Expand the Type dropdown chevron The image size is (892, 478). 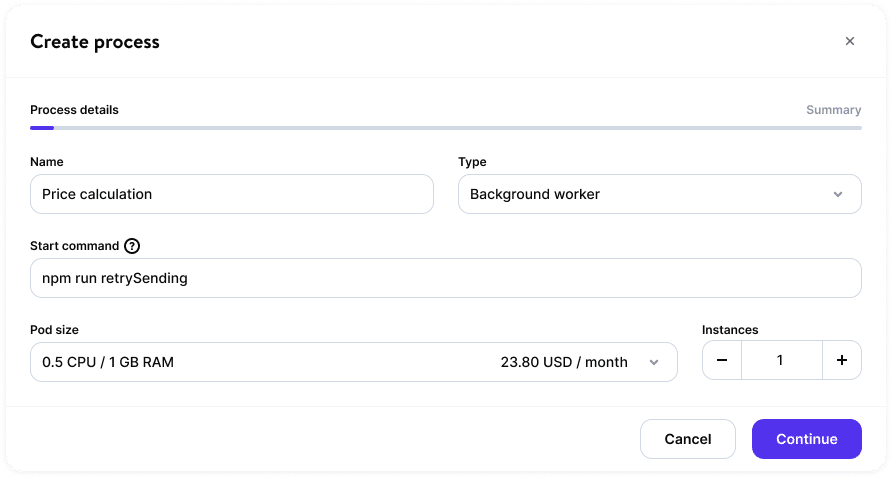838,195
